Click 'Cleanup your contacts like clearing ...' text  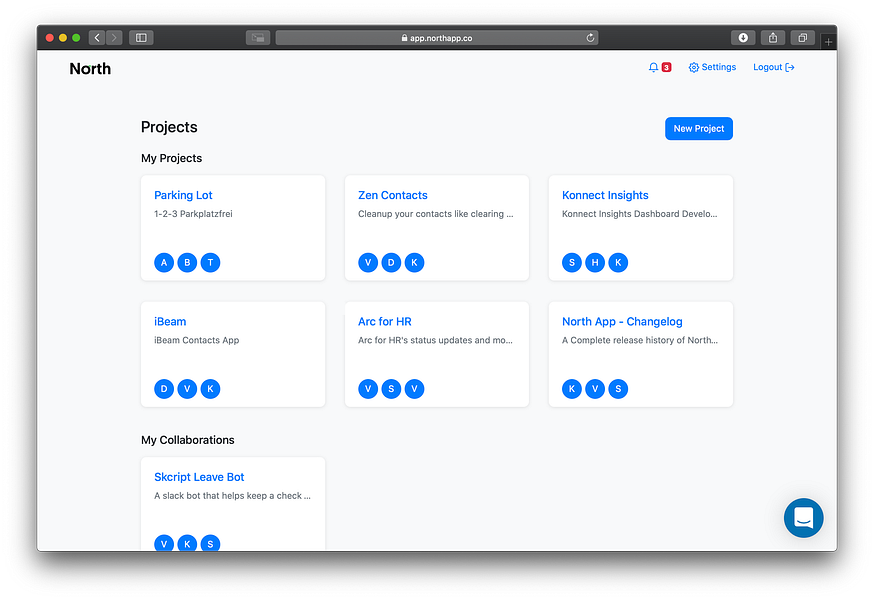tap(435, 214)
